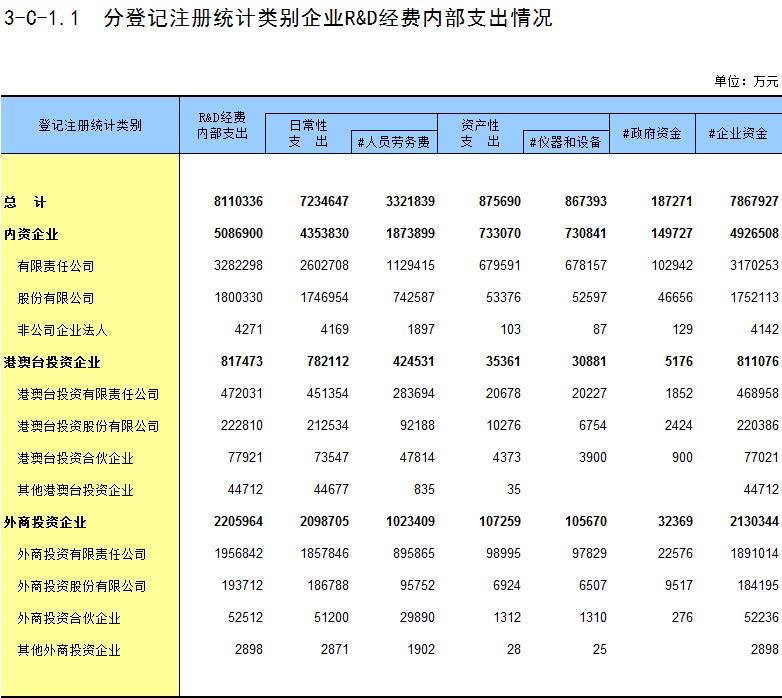Select the 内资企业 row label
This screenshot has height=698, width=782.
32,234
